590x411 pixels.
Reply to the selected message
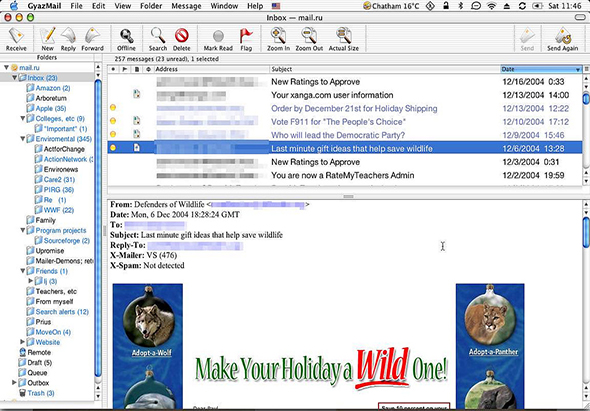click(x=68, y=39)
